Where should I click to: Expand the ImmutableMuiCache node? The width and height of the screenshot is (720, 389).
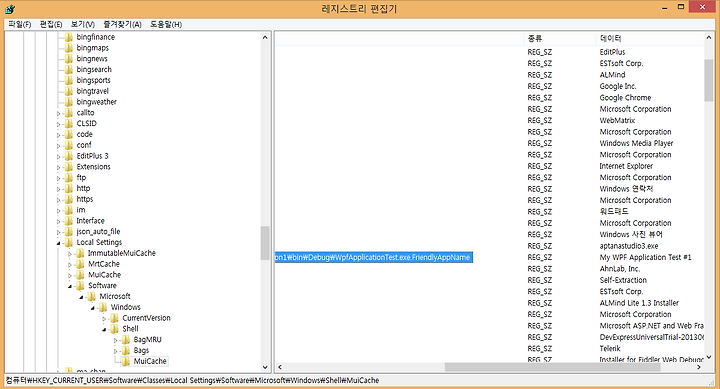pos(70,254)
